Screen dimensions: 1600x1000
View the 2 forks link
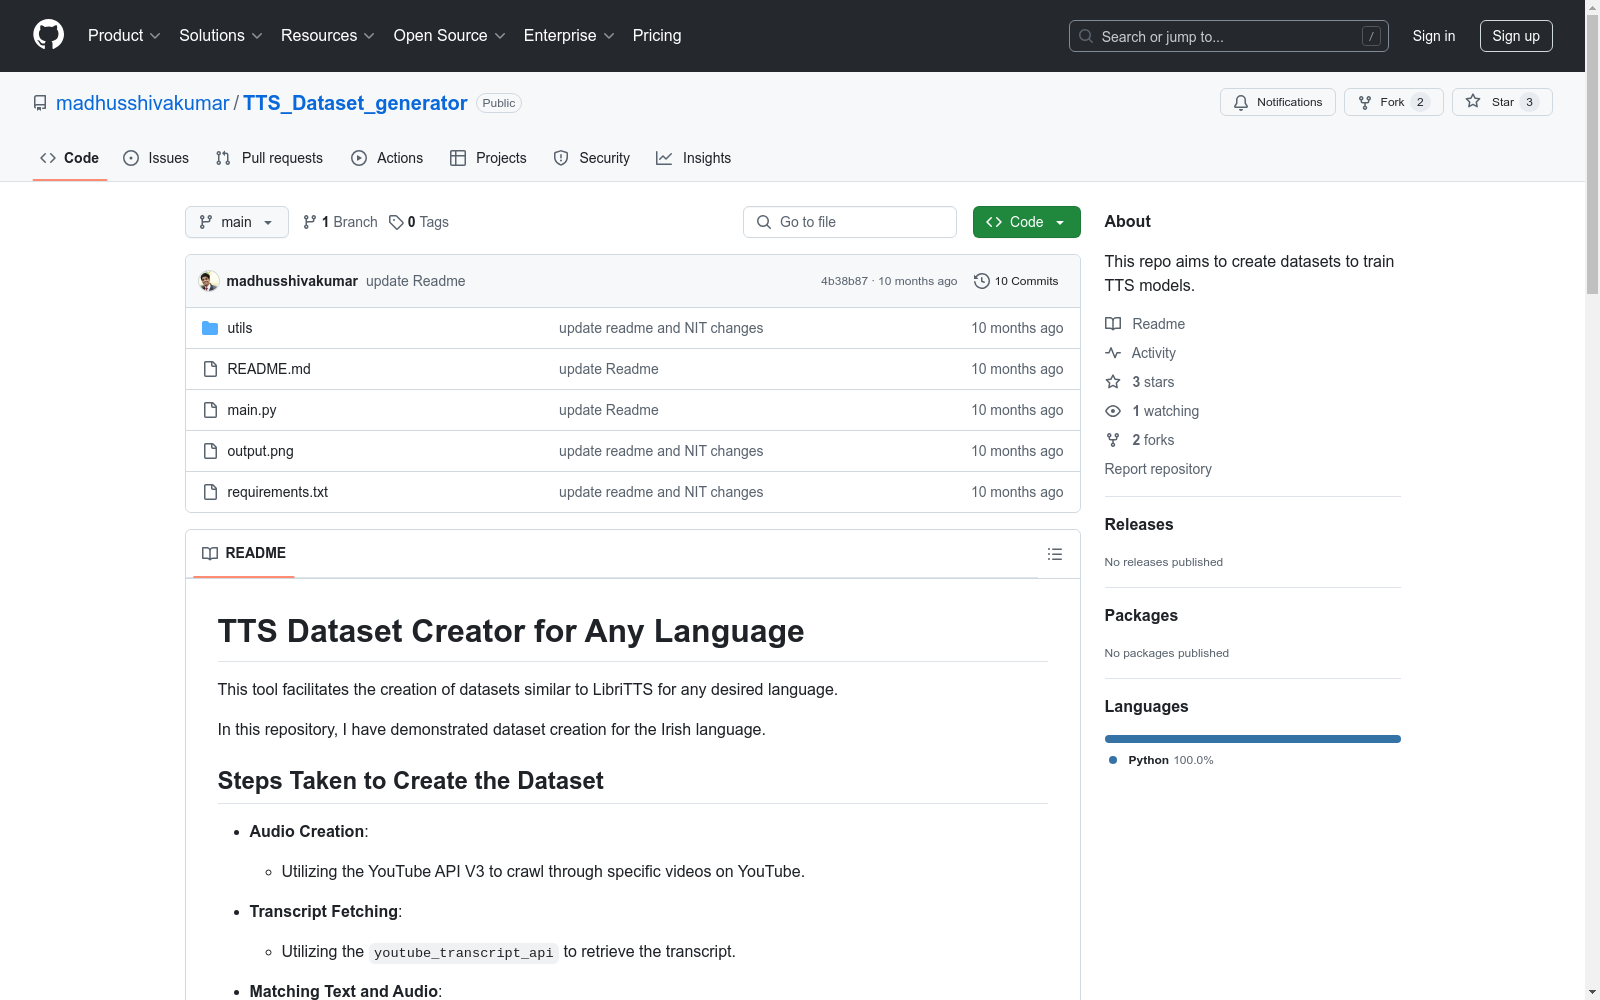[x=1140, y=440]
